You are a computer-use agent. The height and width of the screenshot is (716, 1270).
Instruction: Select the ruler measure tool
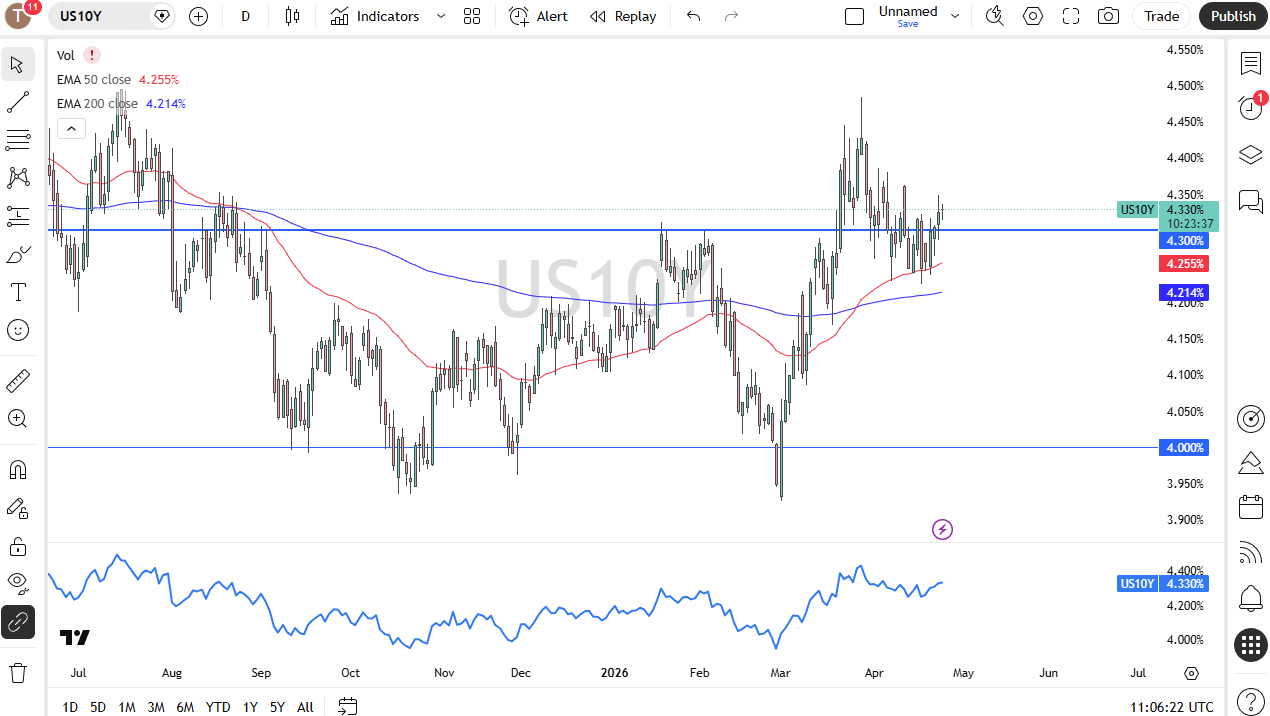[18, 381]
